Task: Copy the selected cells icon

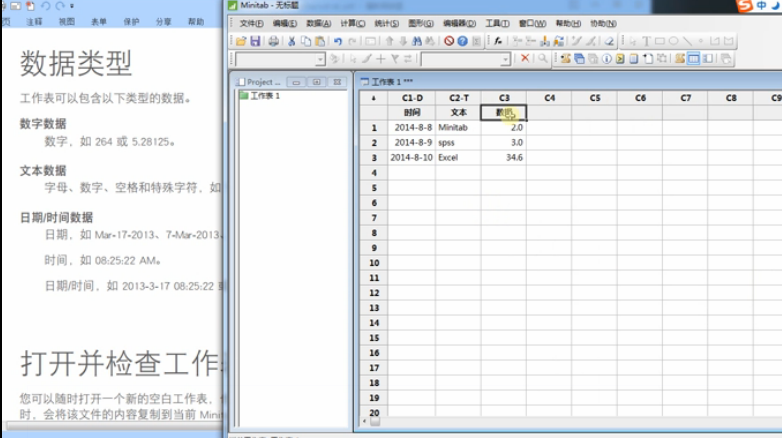Action: (x=306, y=41)
